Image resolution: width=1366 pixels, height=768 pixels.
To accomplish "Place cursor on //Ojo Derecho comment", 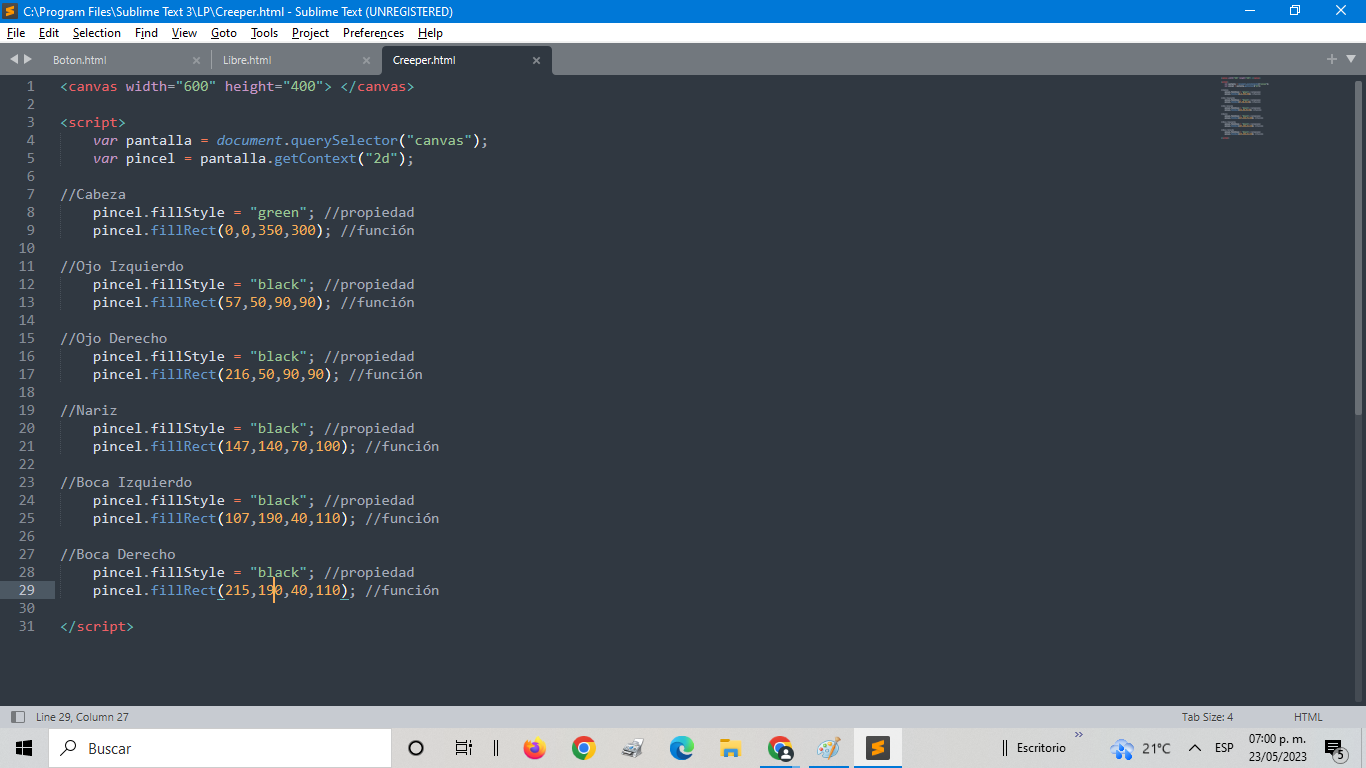I will click(x=114, y=338).
